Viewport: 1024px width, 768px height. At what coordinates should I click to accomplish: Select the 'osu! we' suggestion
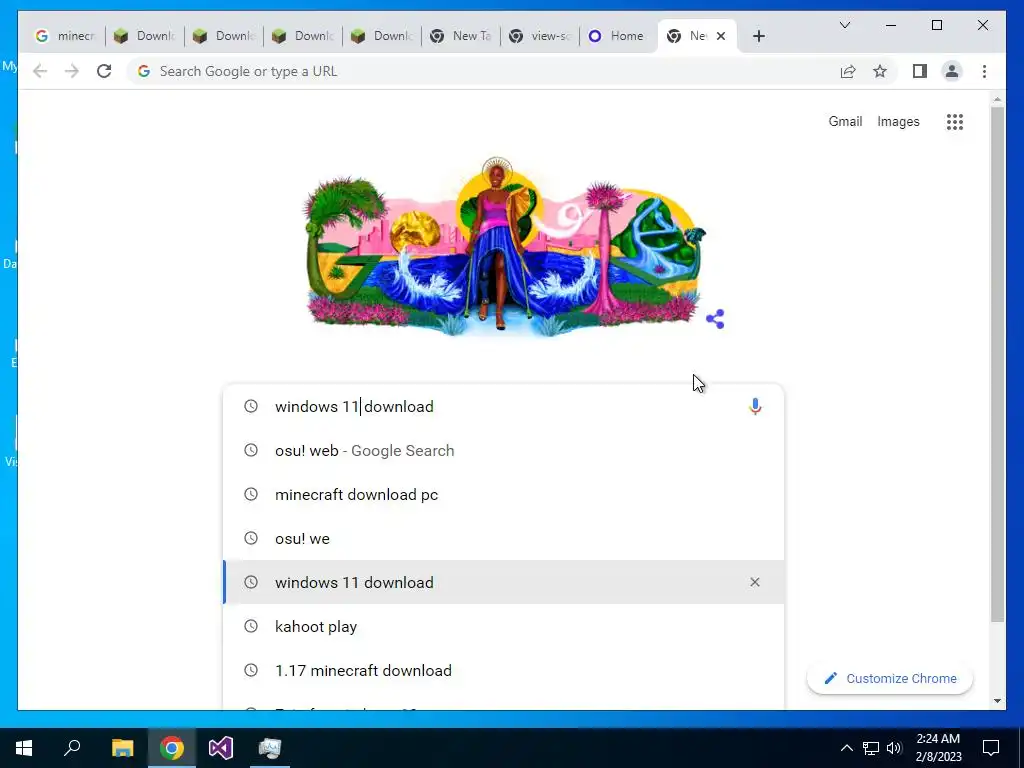coord(504,539)
